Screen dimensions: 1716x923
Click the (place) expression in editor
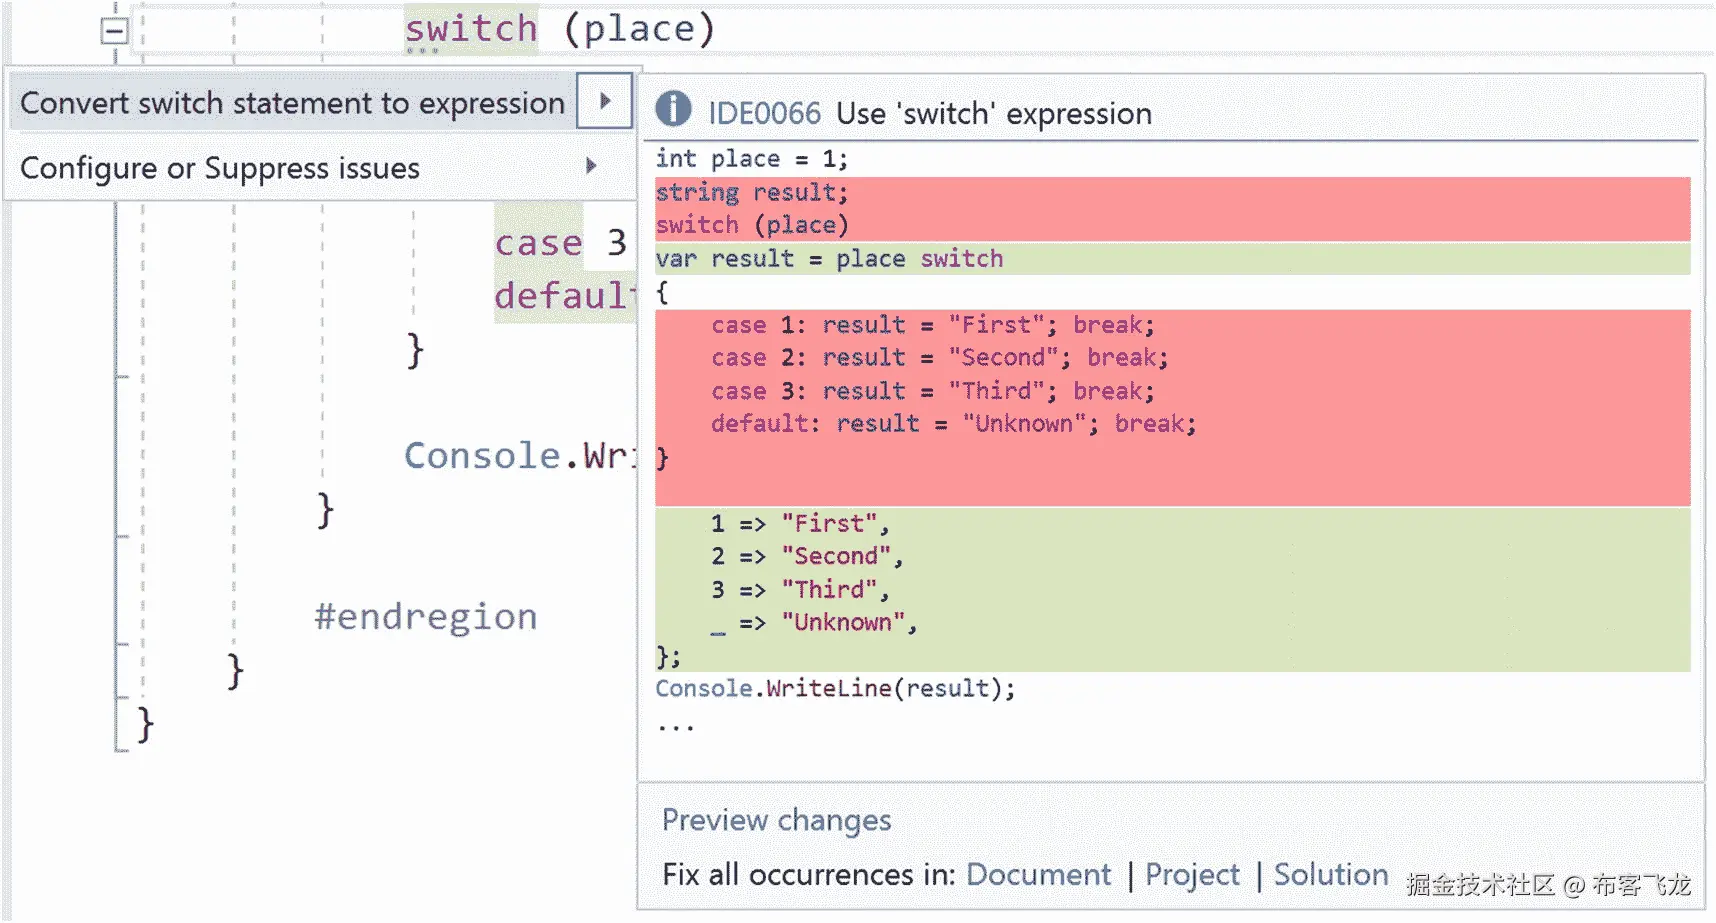[x=640, y=28]
